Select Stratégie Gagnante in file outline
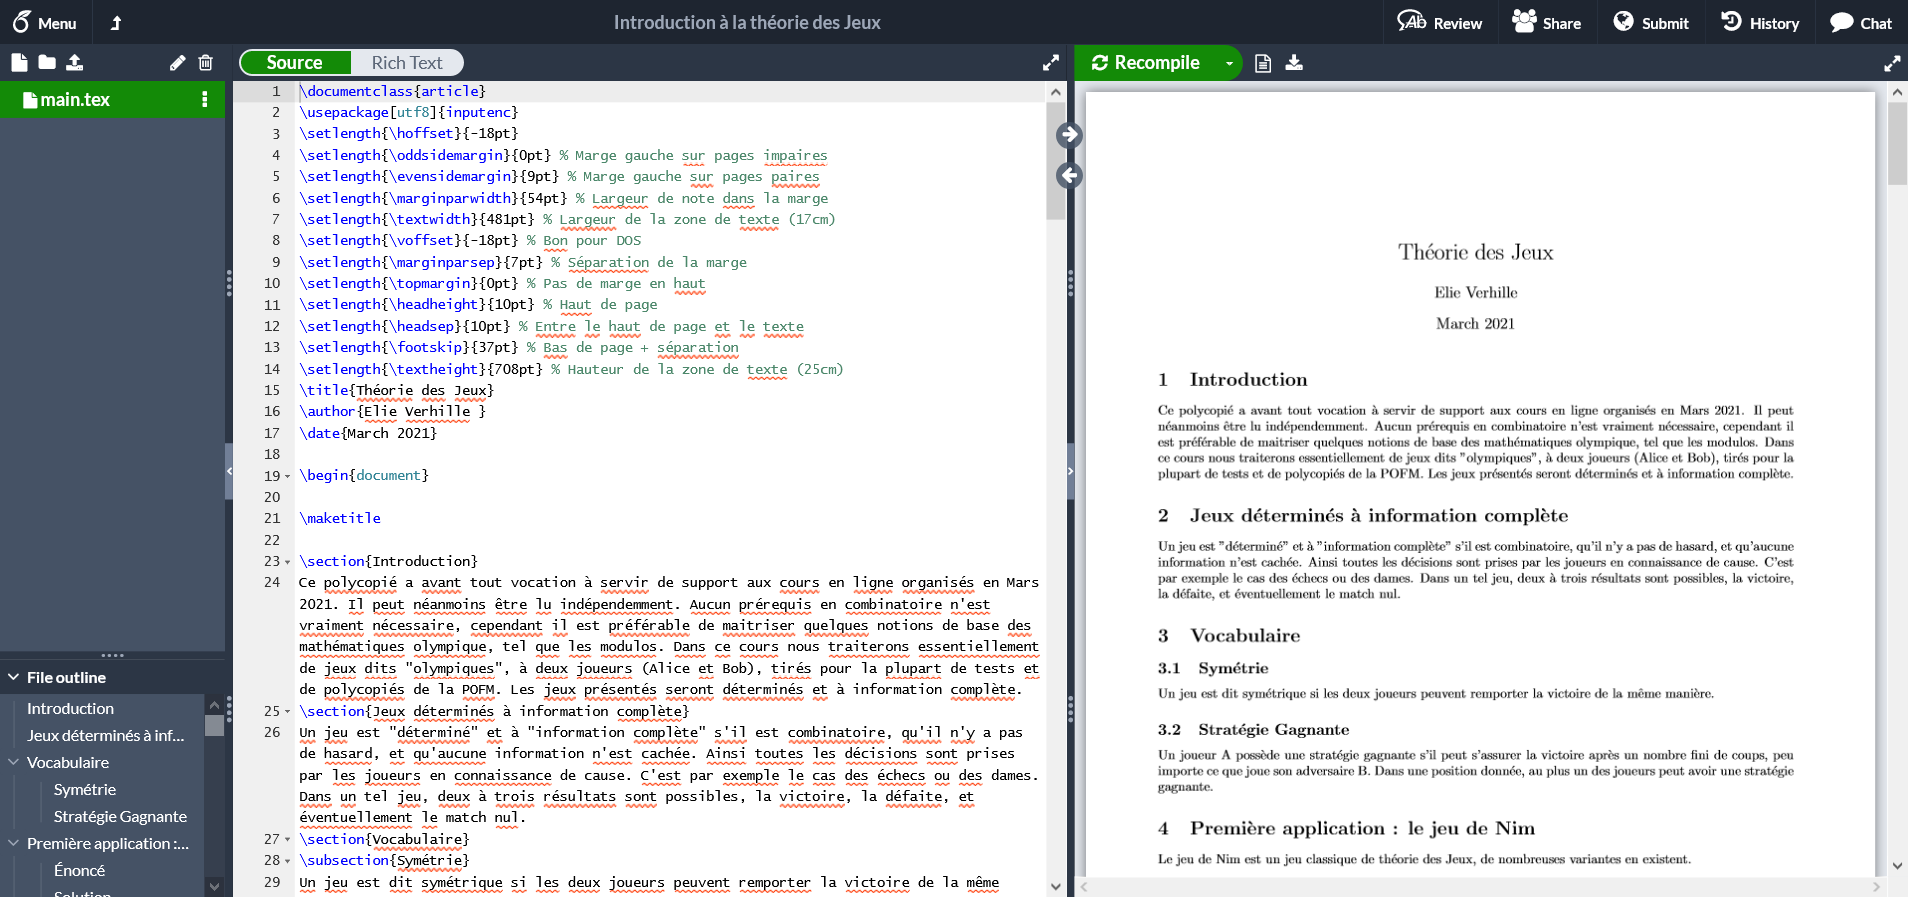 point(120,816)
